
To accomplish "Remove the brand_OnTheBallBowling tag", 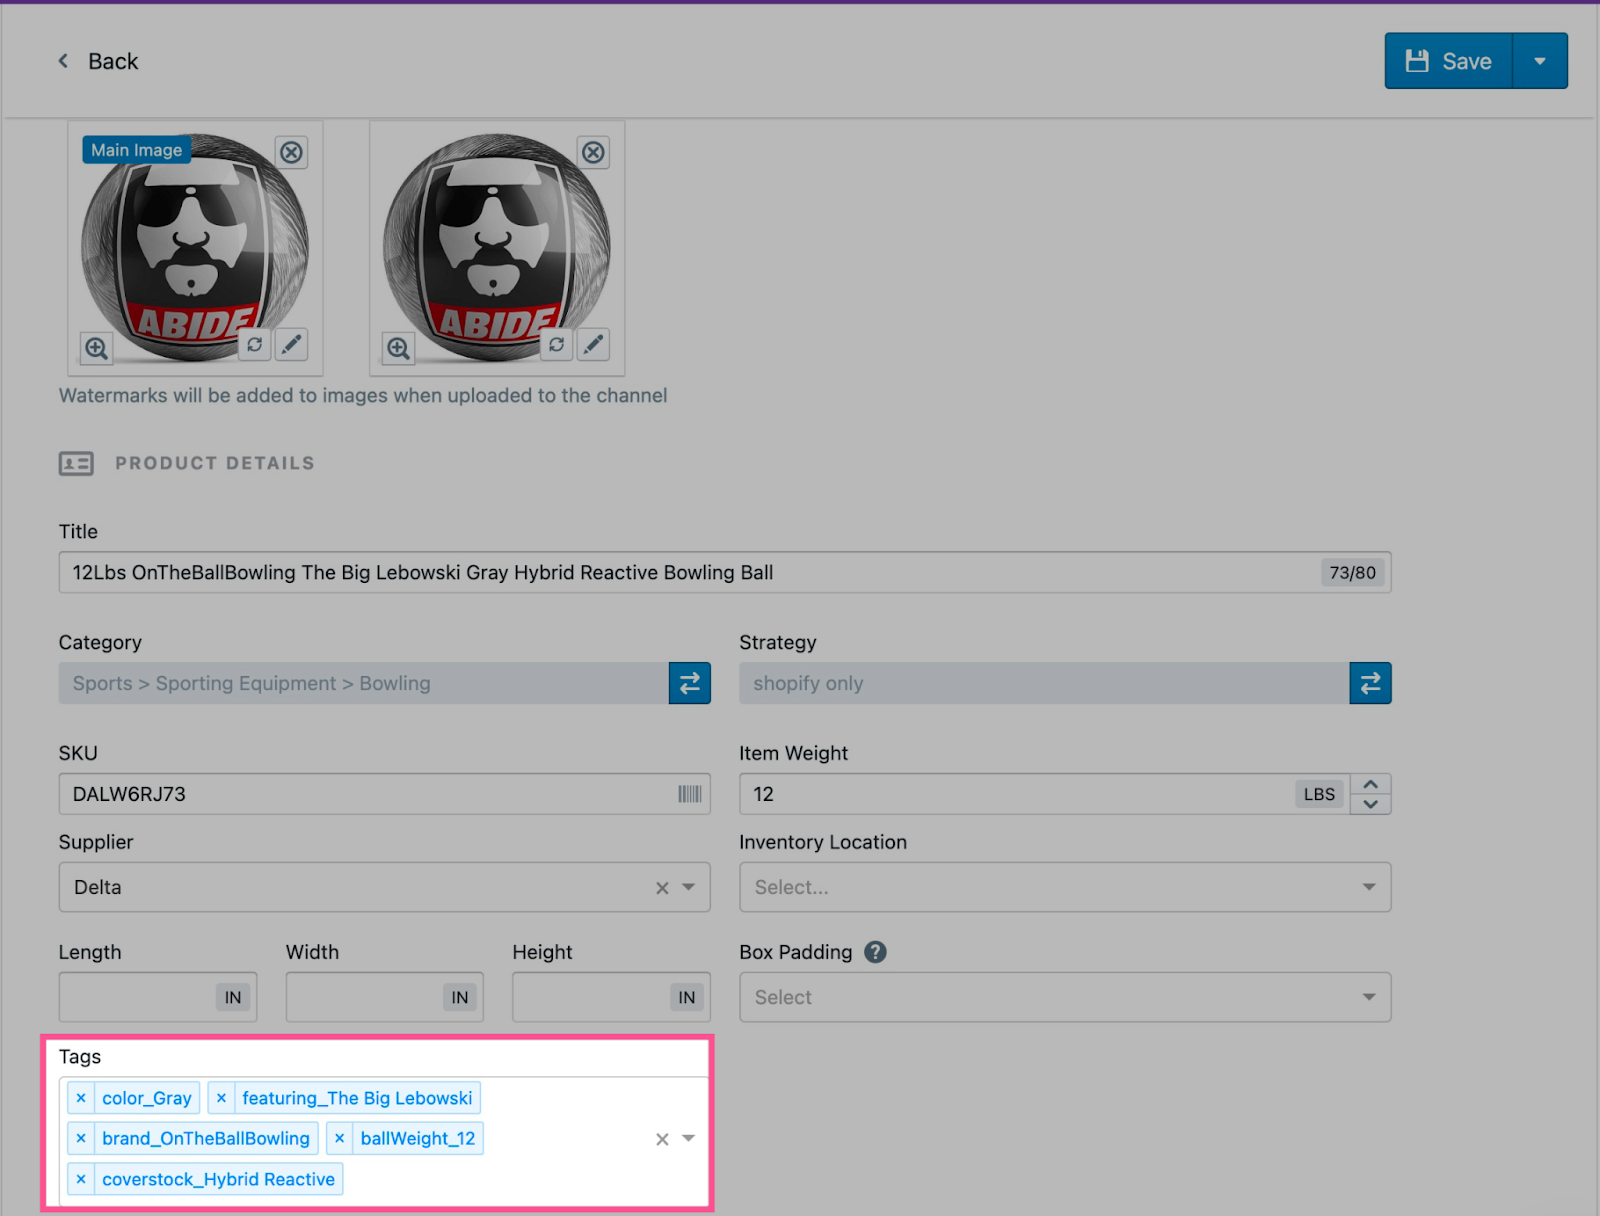I will [81, 1138].
